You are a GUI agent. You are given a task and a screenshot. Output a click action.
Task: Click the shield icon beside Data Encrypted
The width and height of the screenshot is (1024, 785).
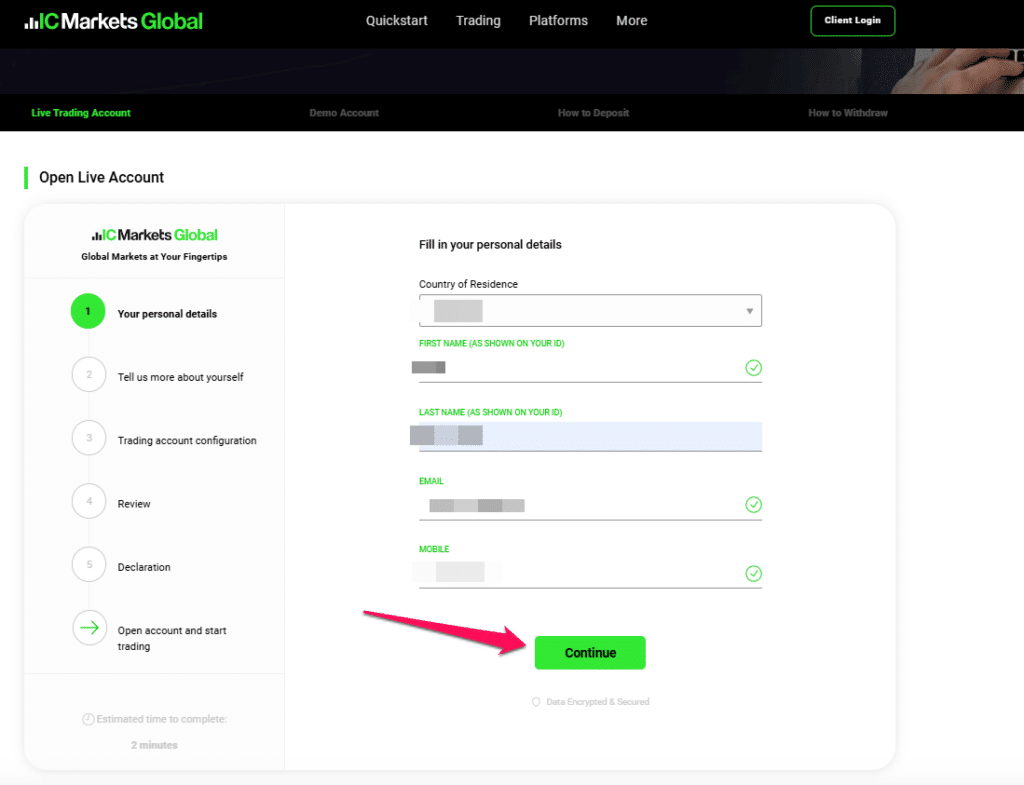(x=536, y=702)
